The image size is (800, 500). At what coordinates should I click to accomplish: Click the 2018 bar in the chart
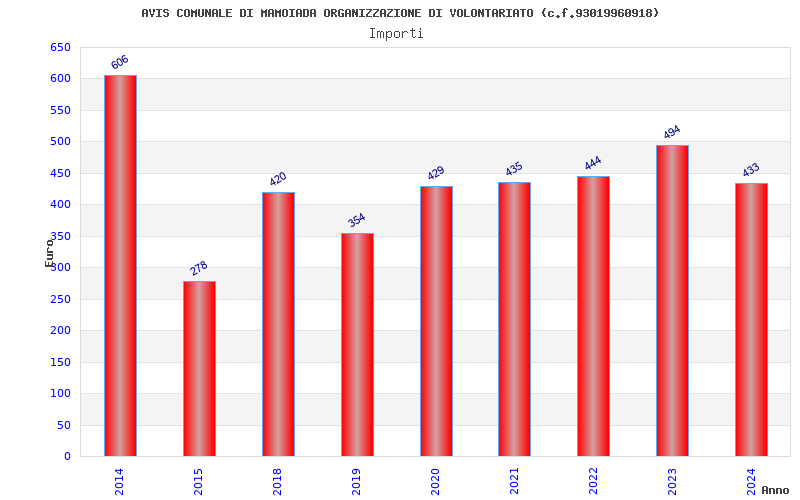coord(279,324)
